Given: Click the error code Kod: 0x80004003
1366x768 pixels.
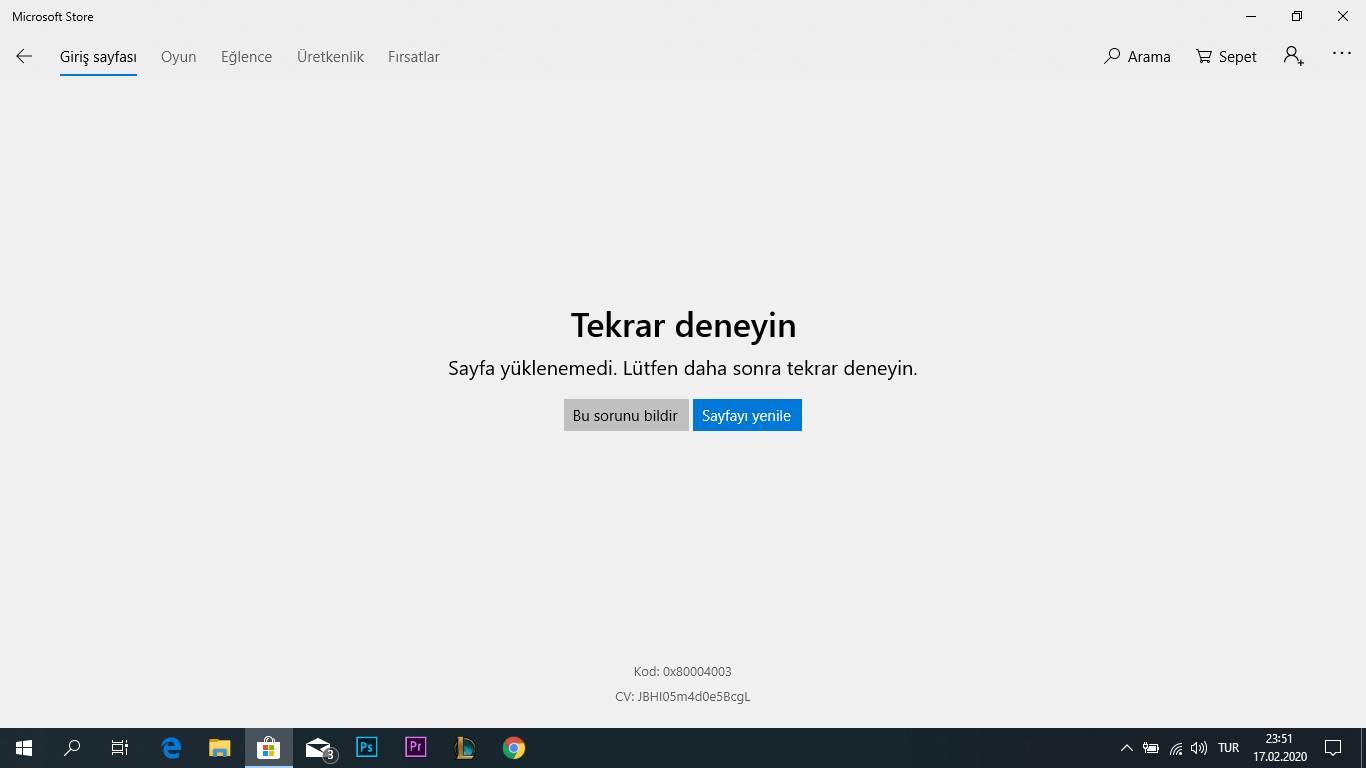Looking at the screenshot, I should click(683, 672).
